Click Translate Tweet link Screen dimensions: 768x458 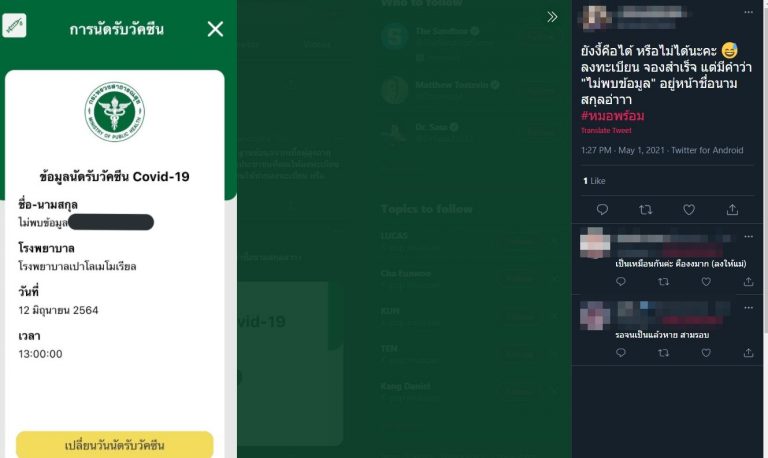(x=606, y=130)
